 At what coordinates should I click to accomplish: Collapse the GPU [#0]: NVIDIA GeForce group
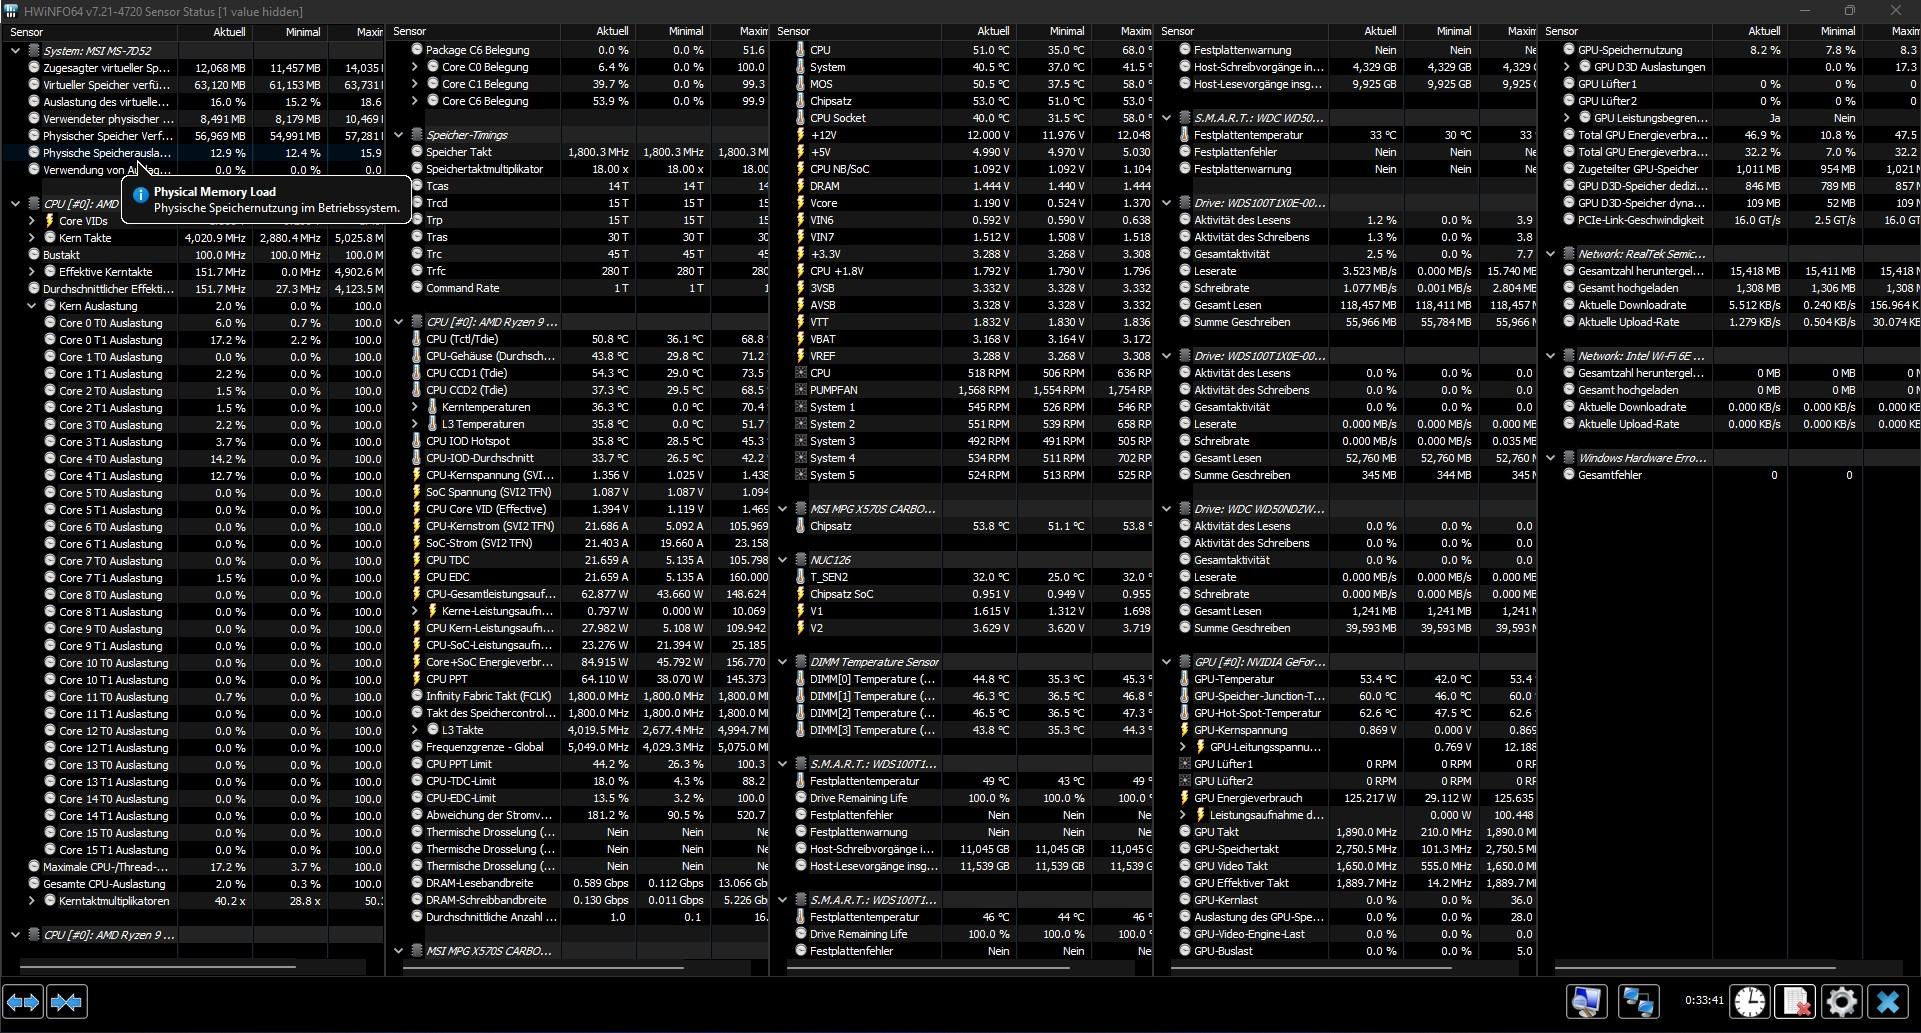tap(1167, 662)
